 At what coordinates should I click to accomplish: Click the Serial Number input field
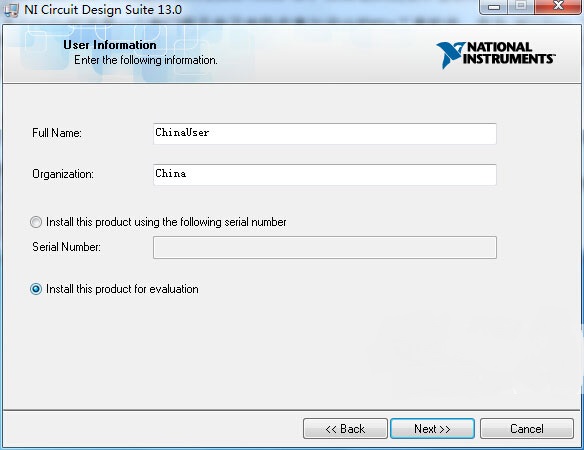tap(324, 247)
